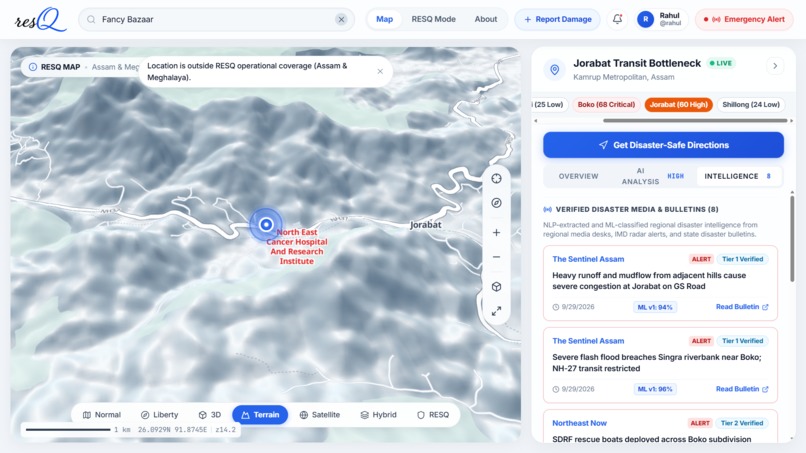
Task: Open The Sentinel Assam link on Jorabat bulletin
Action: [588, 259]
